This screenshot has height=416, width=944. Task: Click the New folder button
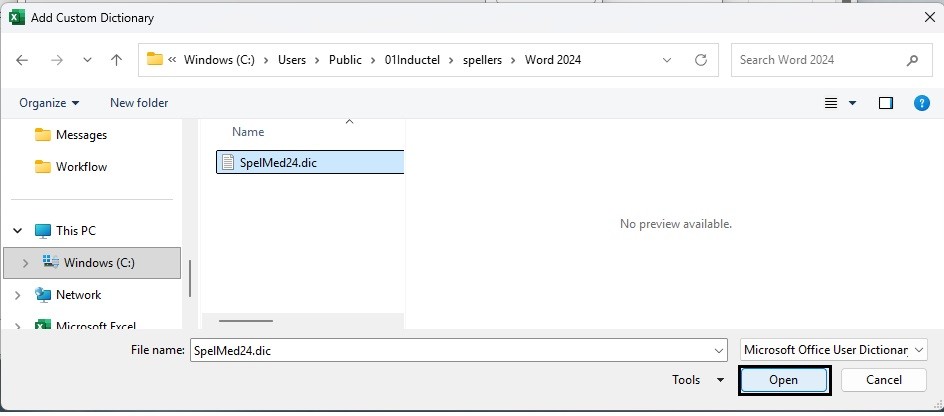tap(139, 103)
